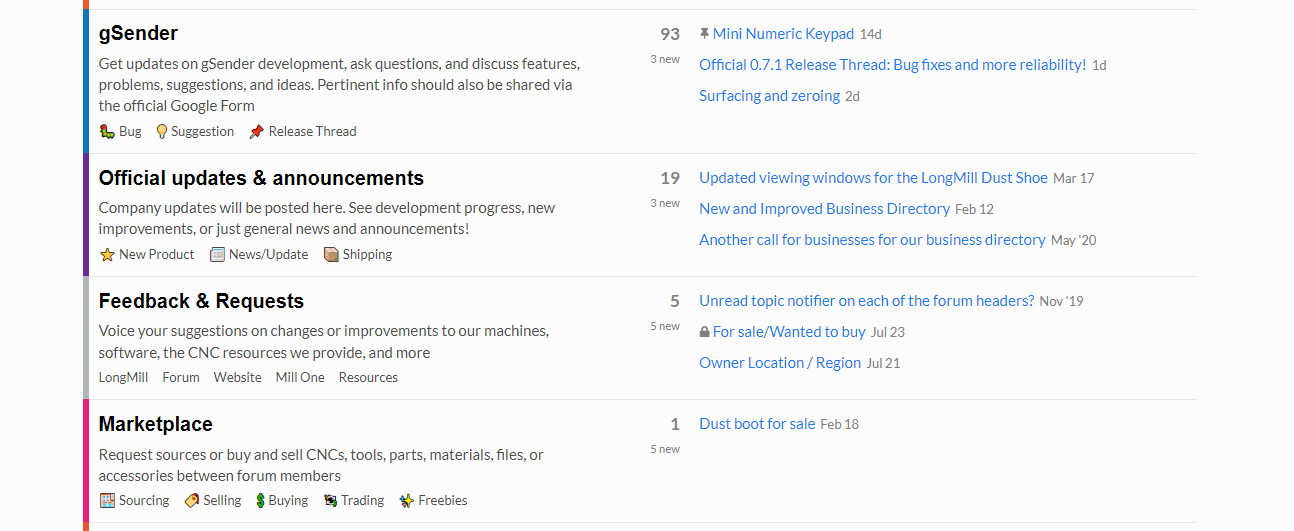The width and height of the screenshot is (1294, 531).
Task: Select the Suggestion lightbulb tag
Action: 195,131
